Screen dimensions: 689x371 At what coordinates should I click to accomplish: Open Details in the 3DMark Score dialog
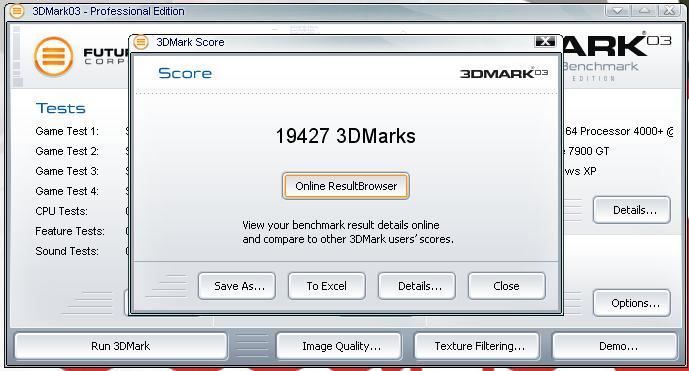coord(417,286)
